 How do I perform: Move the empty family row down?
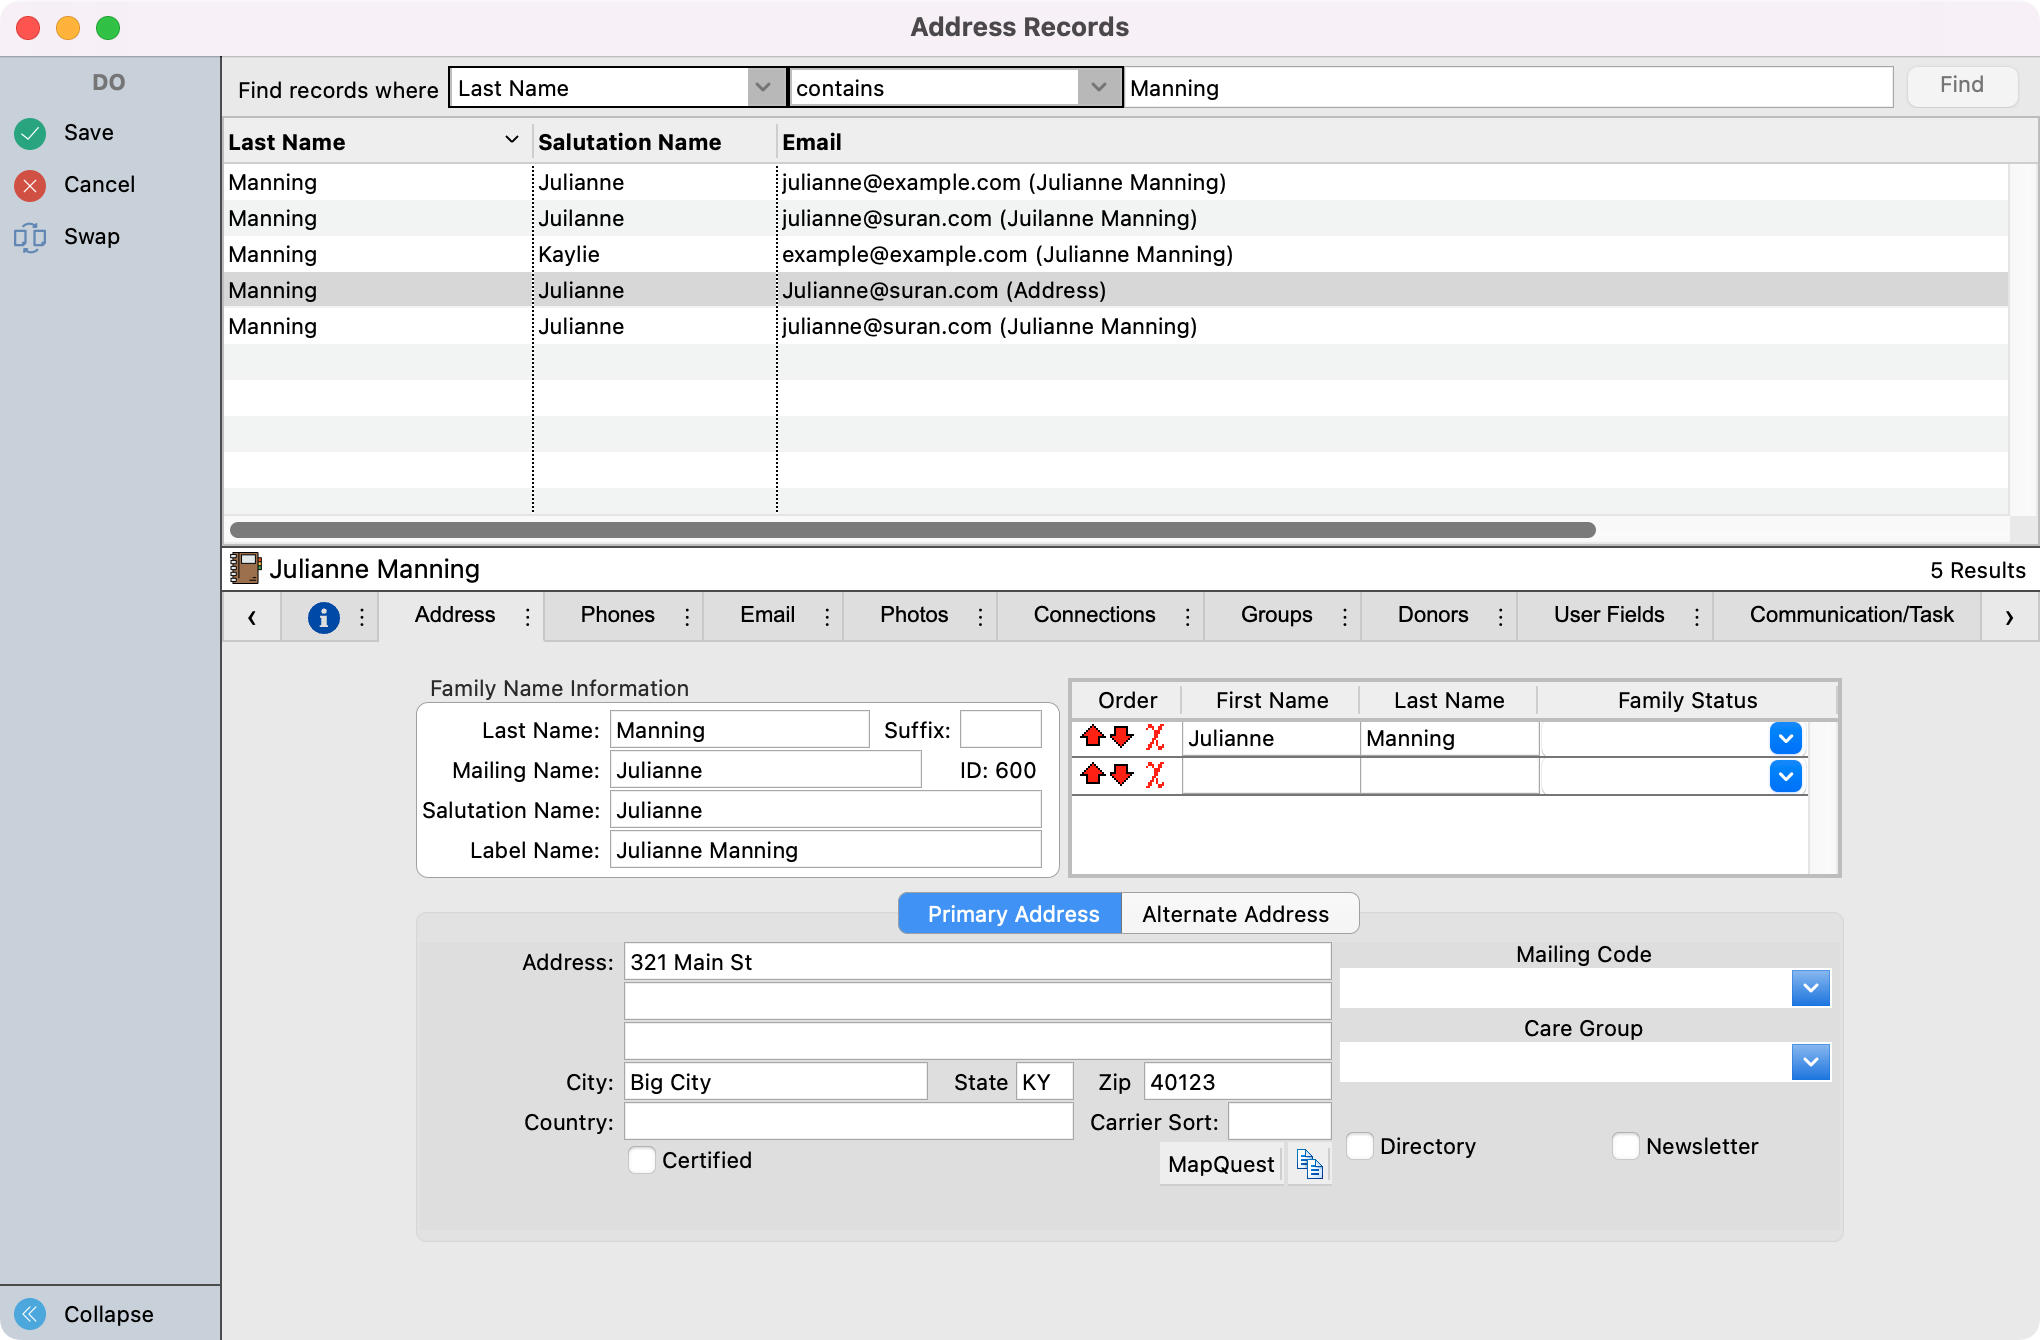[1122, 775]
